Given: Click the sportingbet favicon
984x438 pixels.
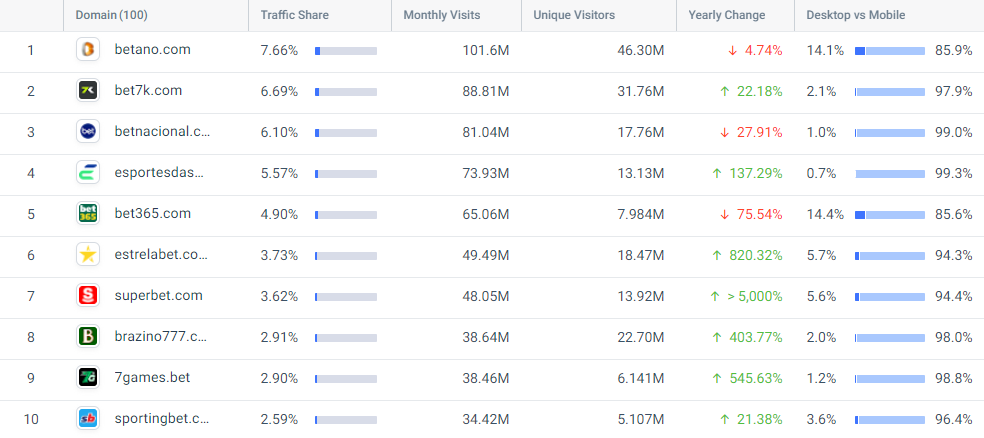Looking at the screenshot, I should coord(88,419).
